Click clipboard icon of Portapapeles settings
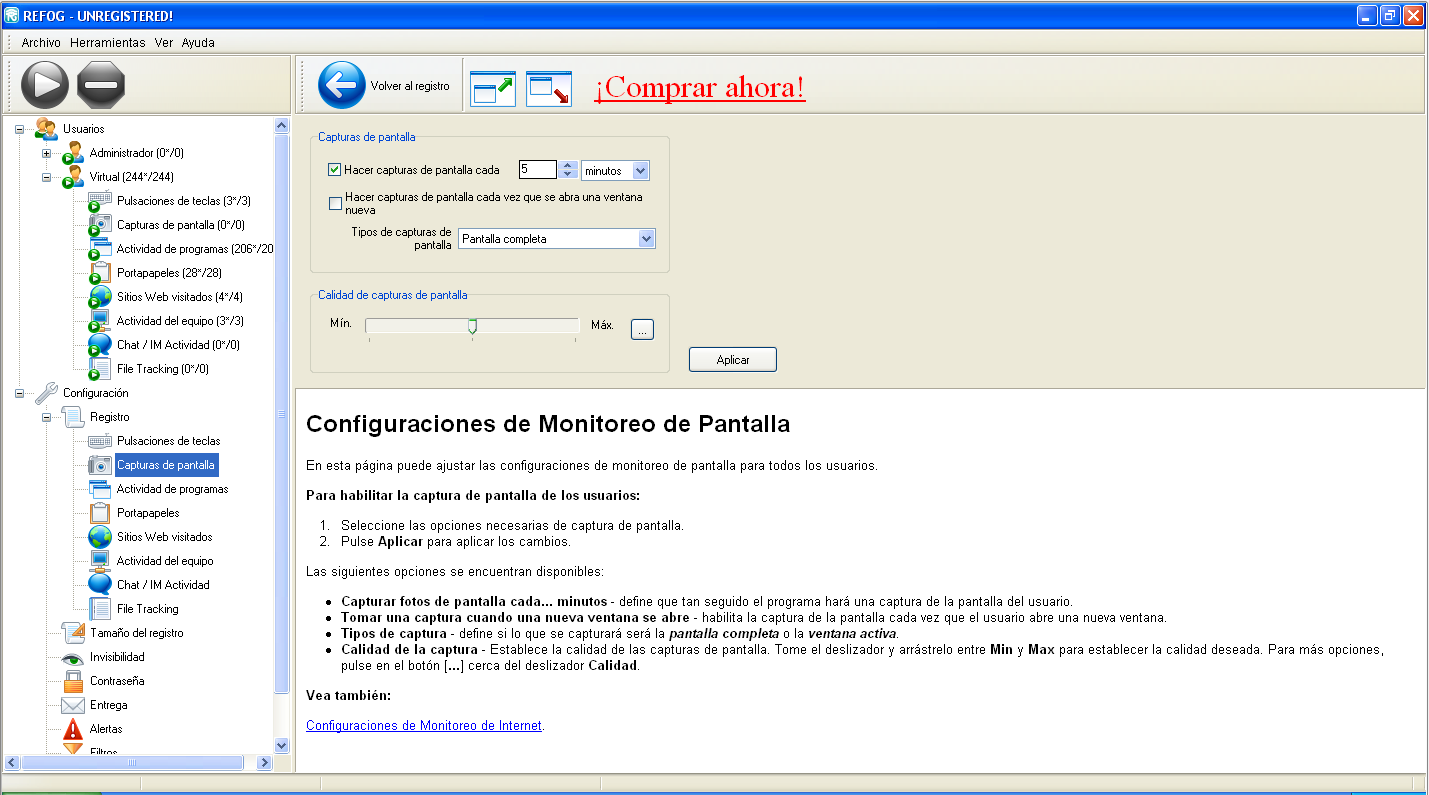The height and width of the screenshot is (795, 1429). [100, 513]
